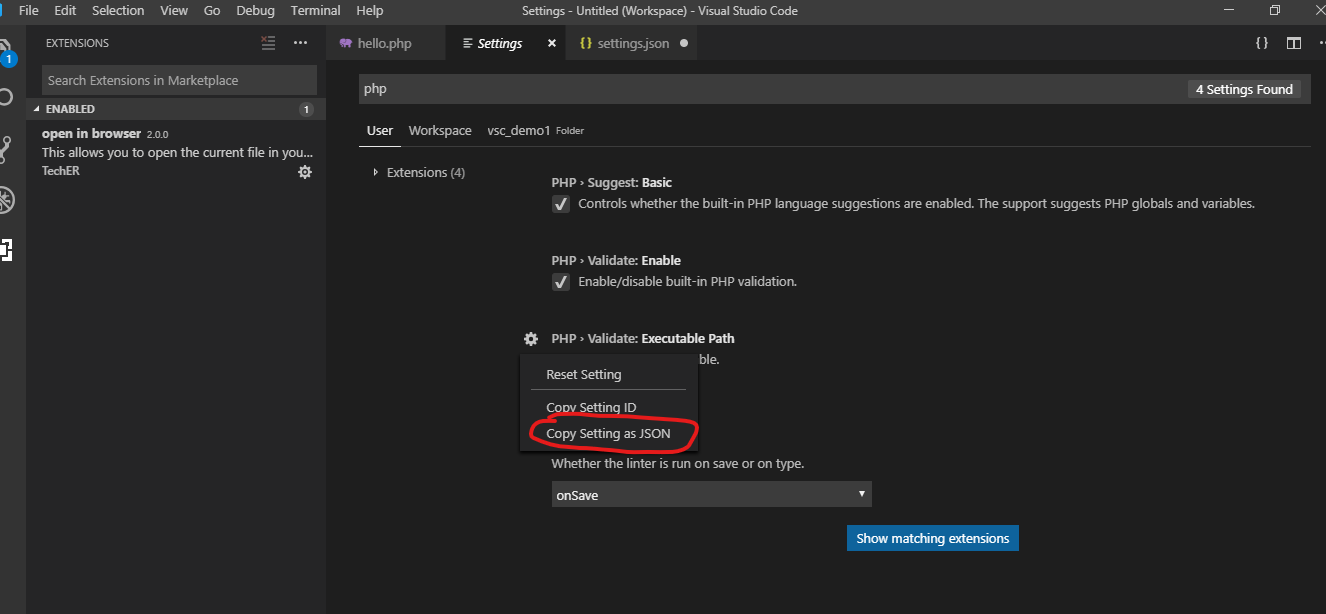
Task: Choose Copy Setting as JSON entry
Action: (609, 434)
